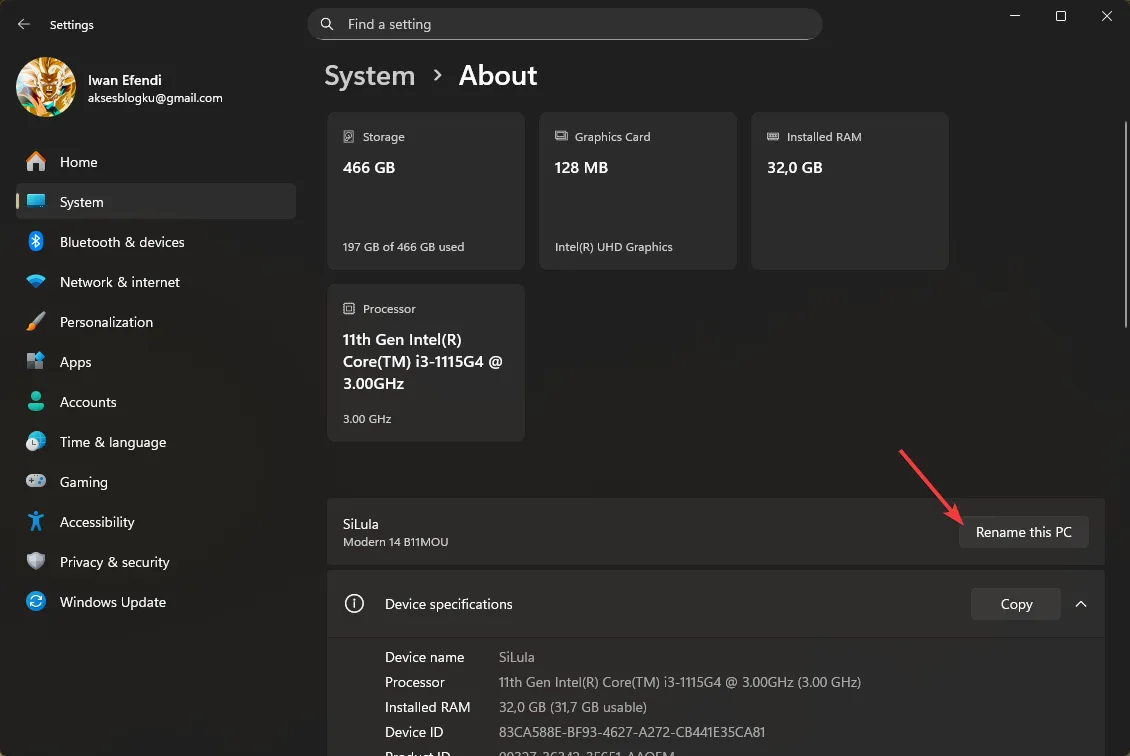Open the Storage card details
This screenshot has width=1130, height=756.
click(425, 190)
